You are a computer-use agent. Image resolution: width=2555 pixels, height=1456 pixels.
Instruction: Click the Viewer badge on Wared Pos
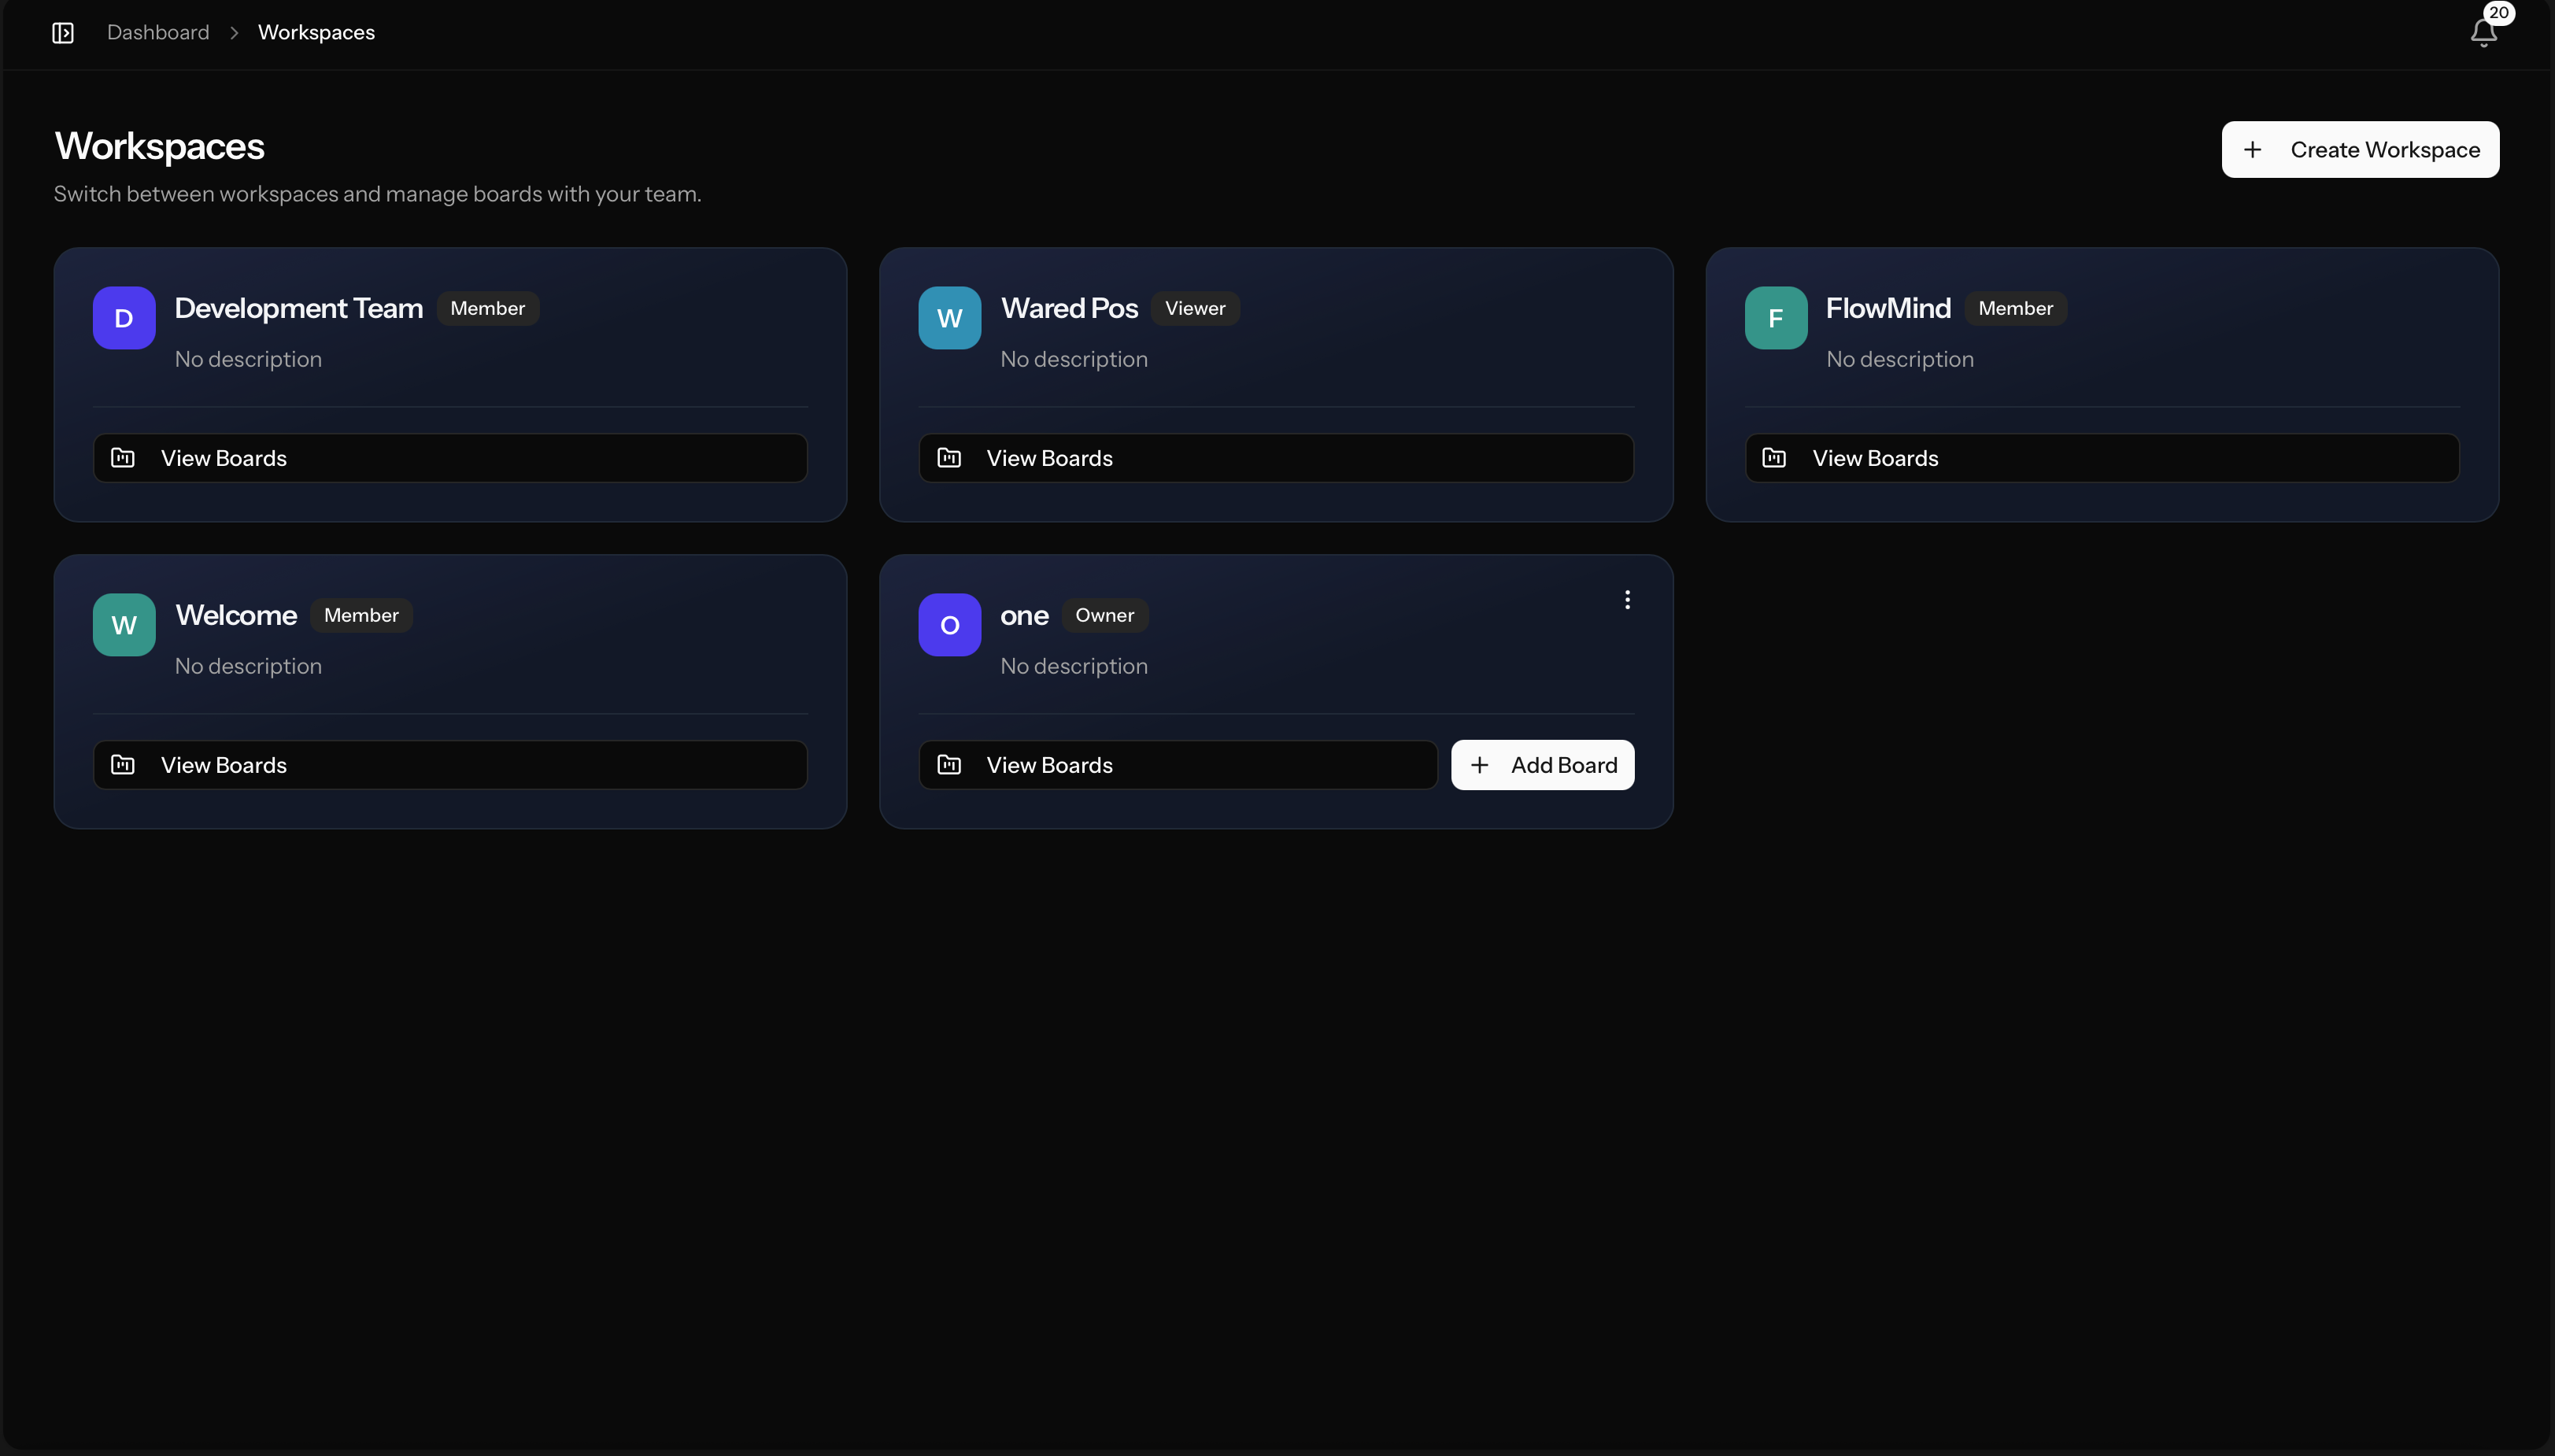click(1194, 308)
